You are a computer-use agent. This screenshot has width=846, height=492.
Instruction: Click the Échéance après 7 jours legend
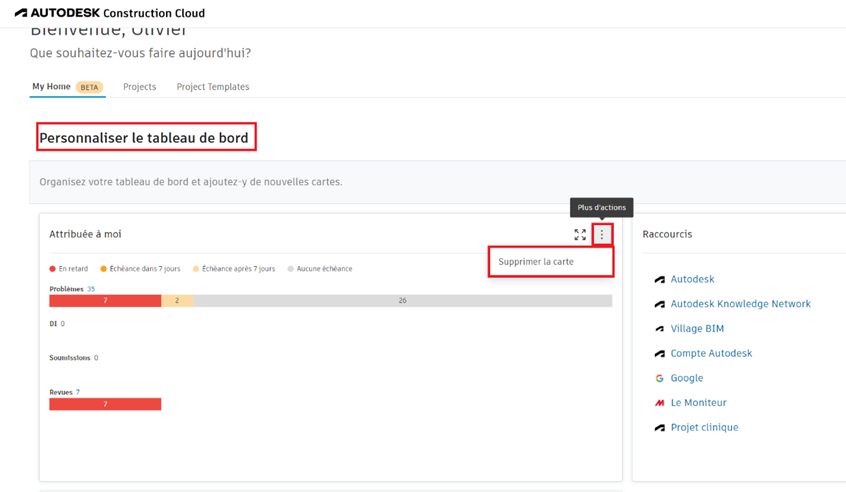234,269
